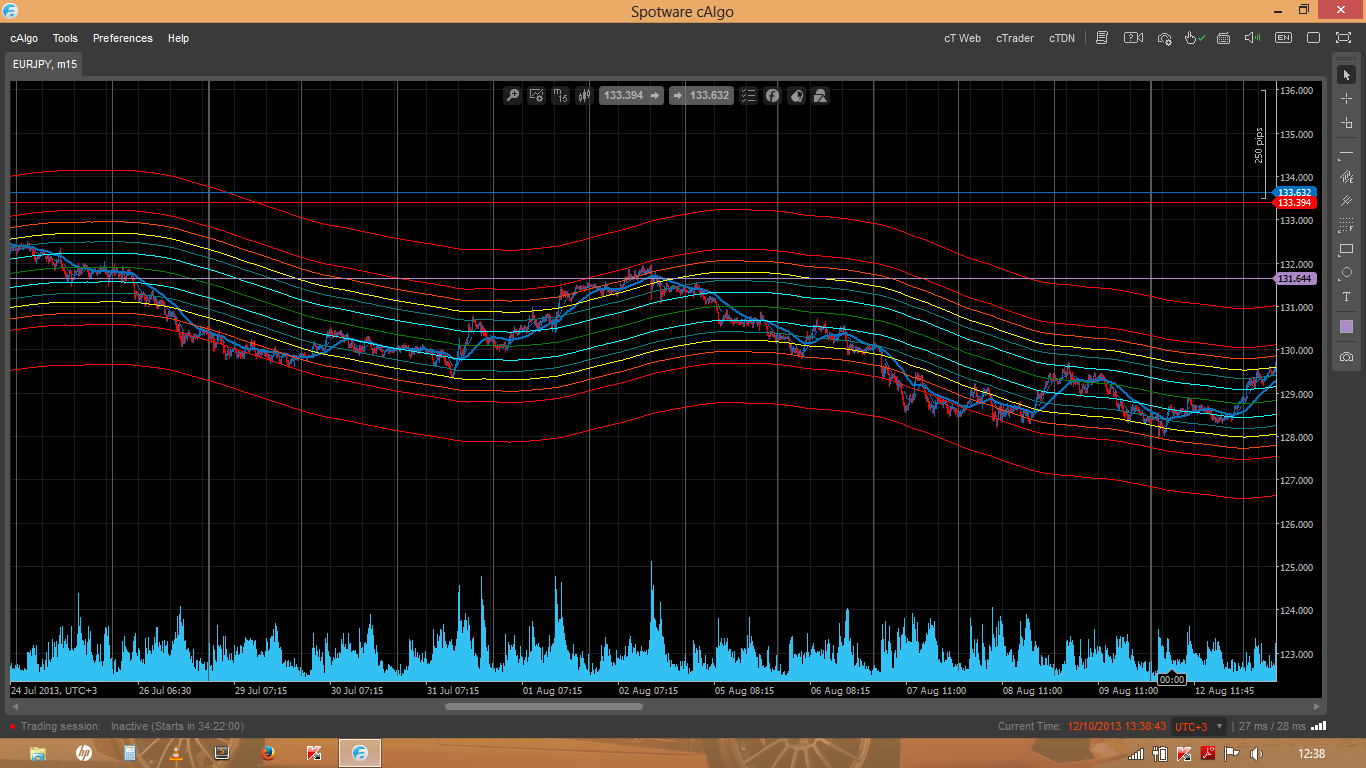Select the horizontal line drawing tool

1346,153
